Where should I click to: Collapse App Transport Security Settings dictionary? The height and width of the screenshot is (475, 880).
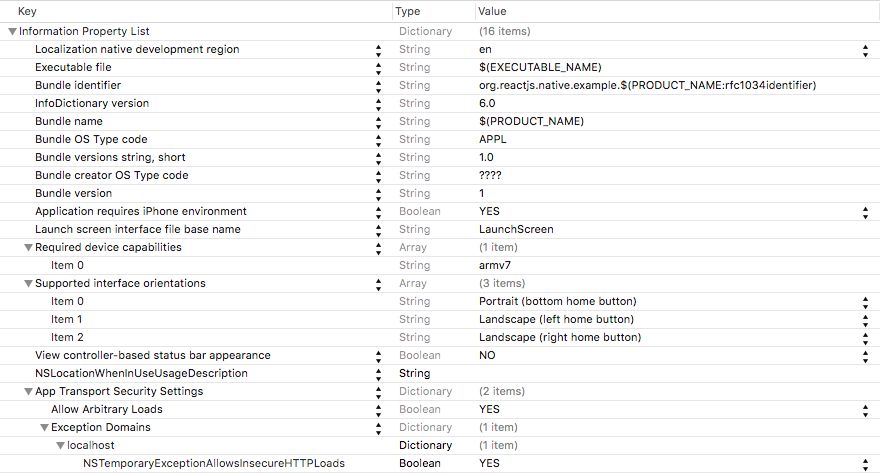click(28, 391)
